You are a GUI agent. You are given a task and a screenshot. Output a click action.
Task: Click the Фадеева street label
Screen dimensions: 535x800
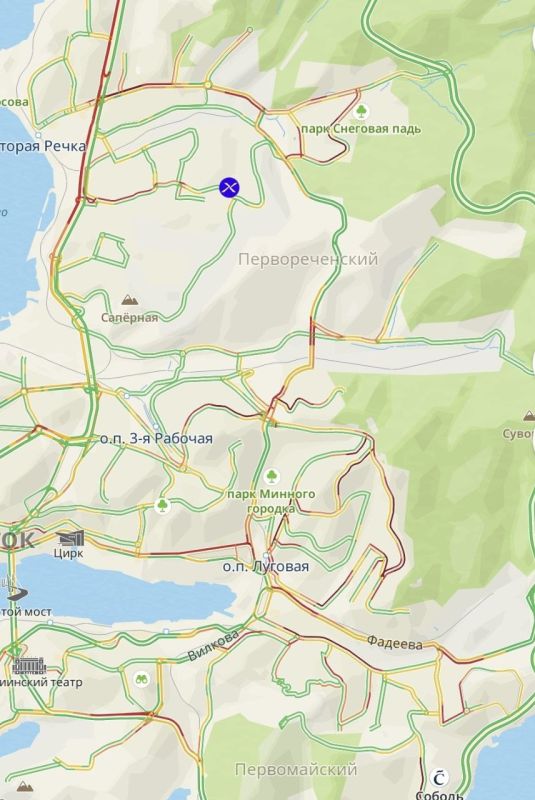[395, 643]
